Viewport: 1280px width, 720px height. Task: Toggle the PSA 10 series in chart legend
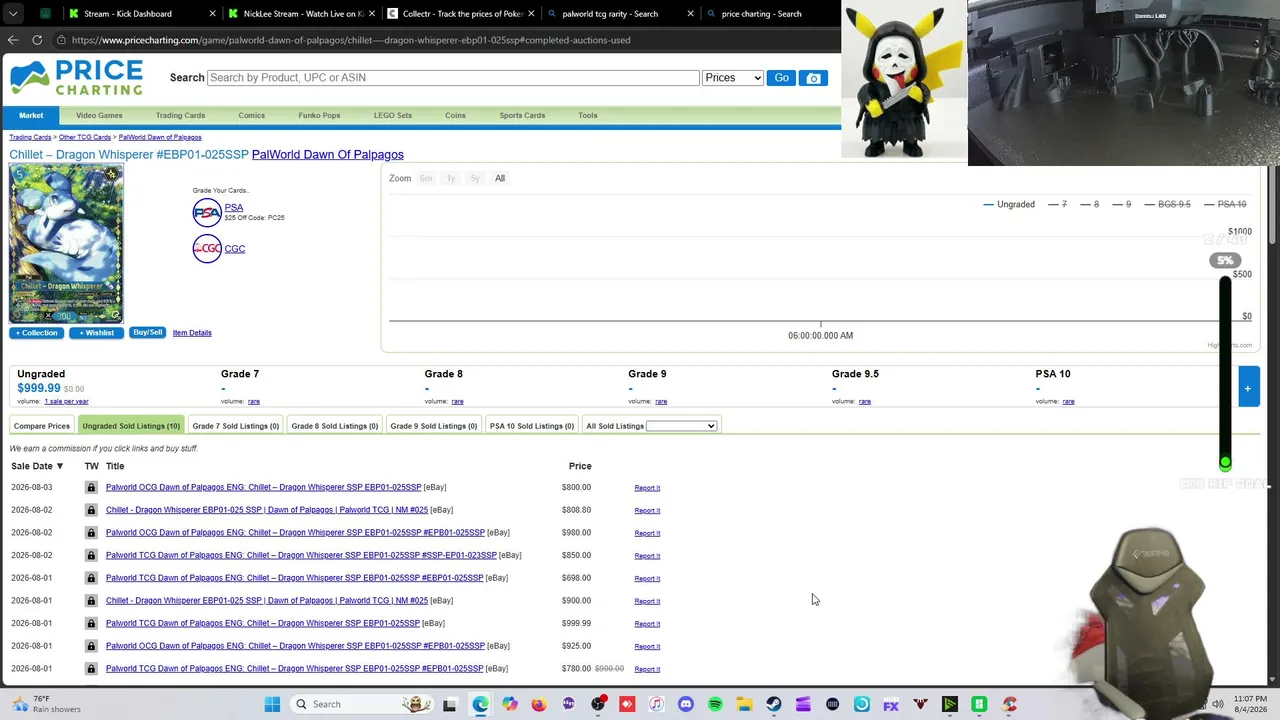1224,204
